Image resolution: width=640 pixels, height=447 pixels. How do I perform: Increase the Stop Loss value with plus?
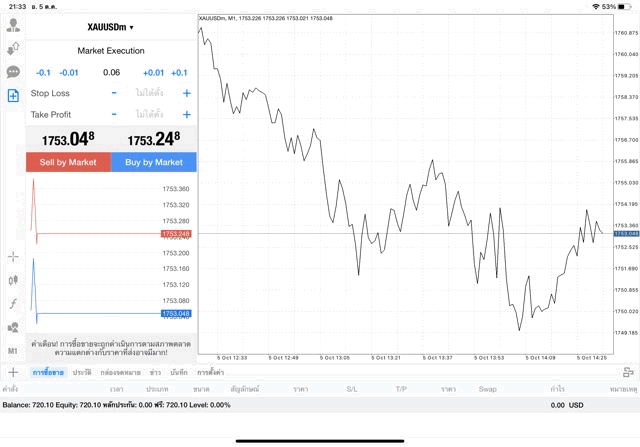click(x=186, y=93)
